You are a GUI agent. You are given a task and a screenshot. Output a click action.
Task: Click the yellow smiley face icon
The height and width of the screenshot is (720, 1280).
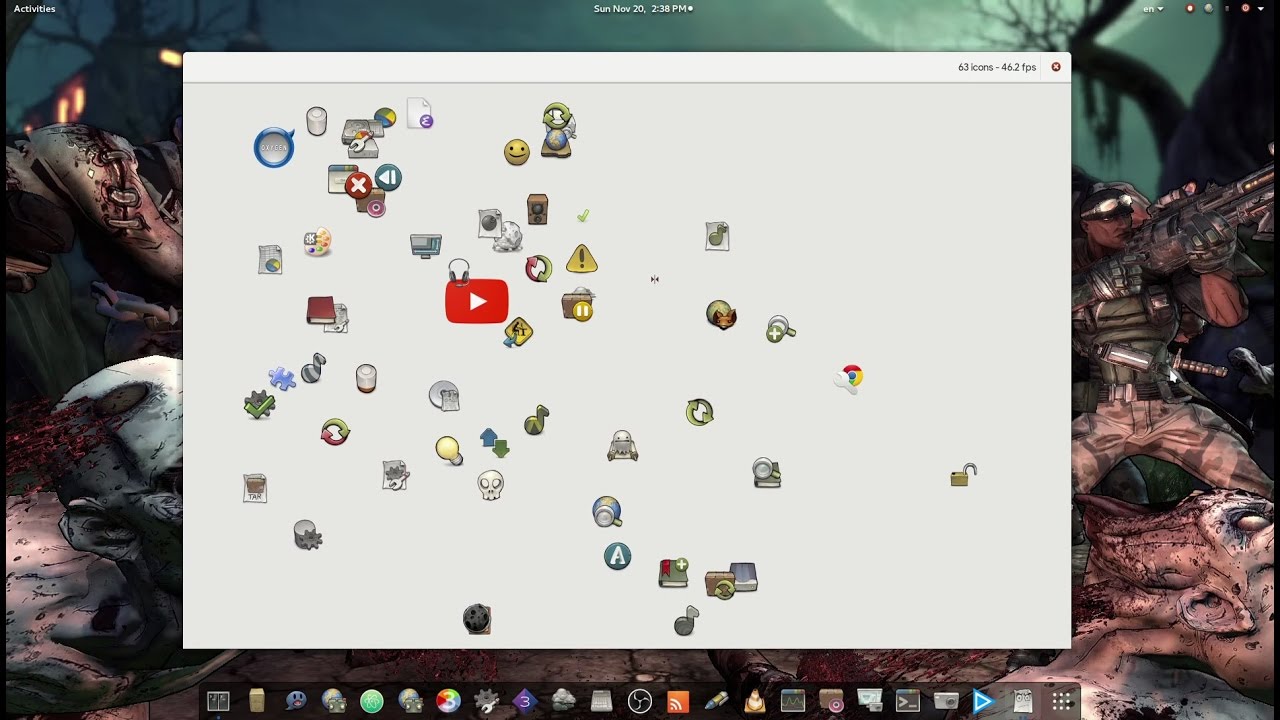point(516,152)
